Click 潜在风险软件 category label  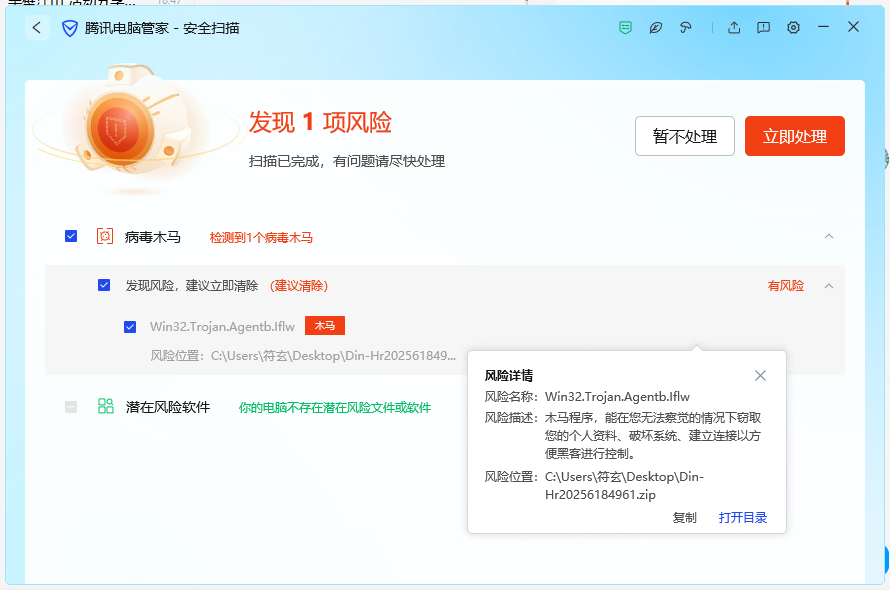[168, 407]
